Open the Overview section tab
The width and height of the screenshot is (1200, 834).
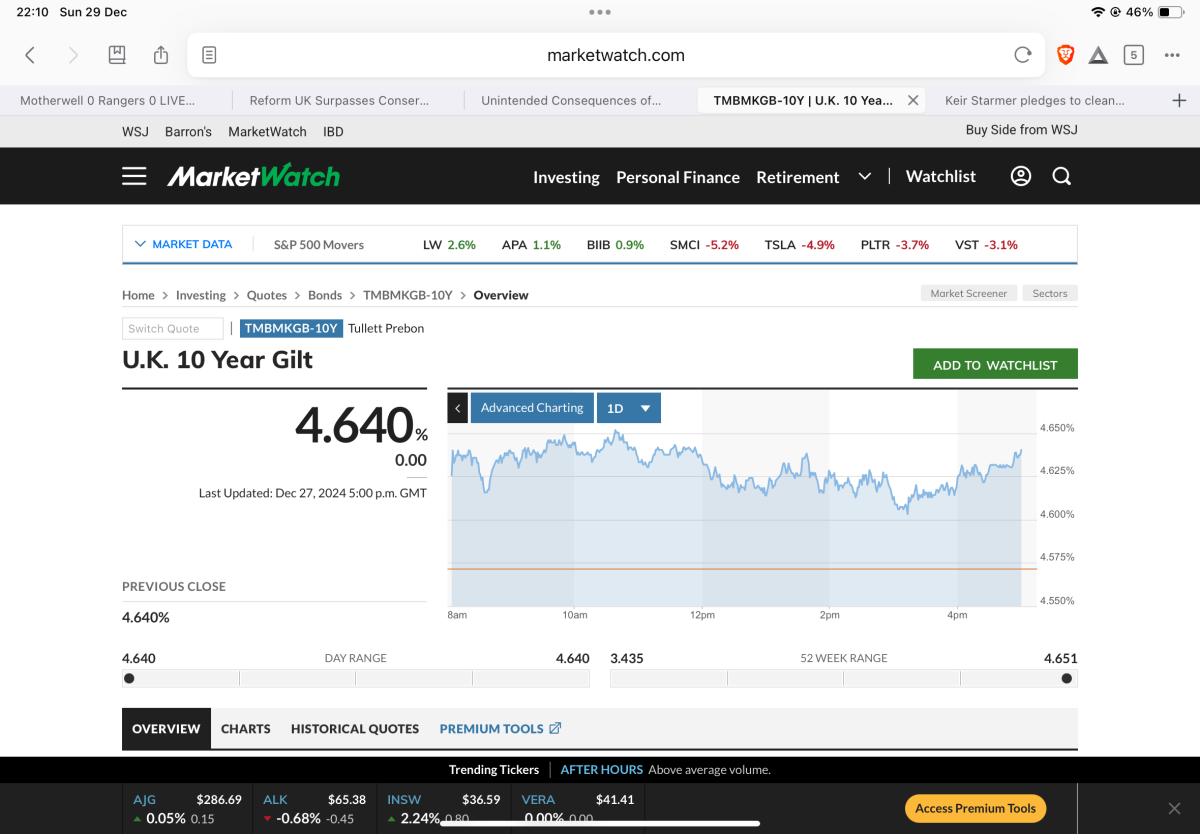point(166,729)
